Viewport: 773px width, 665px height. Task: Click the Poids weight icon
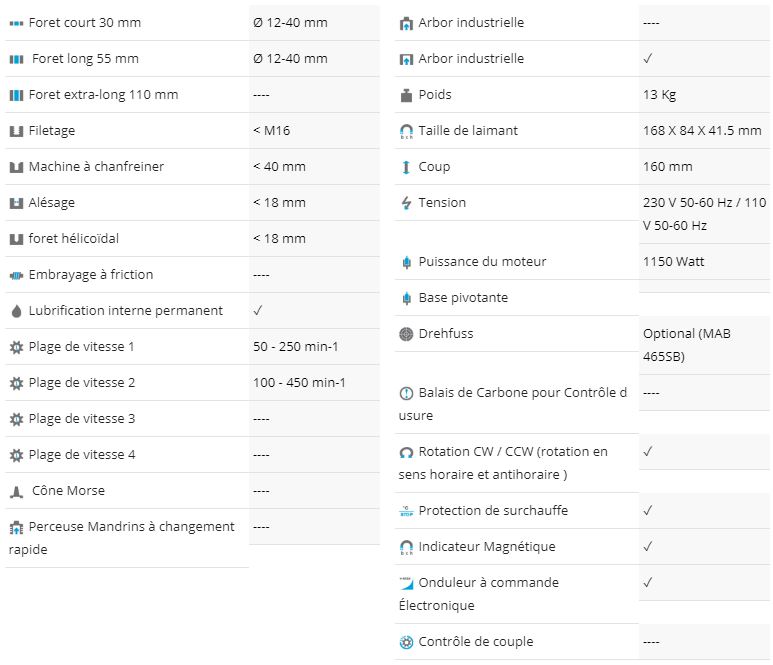click(406, 95)
